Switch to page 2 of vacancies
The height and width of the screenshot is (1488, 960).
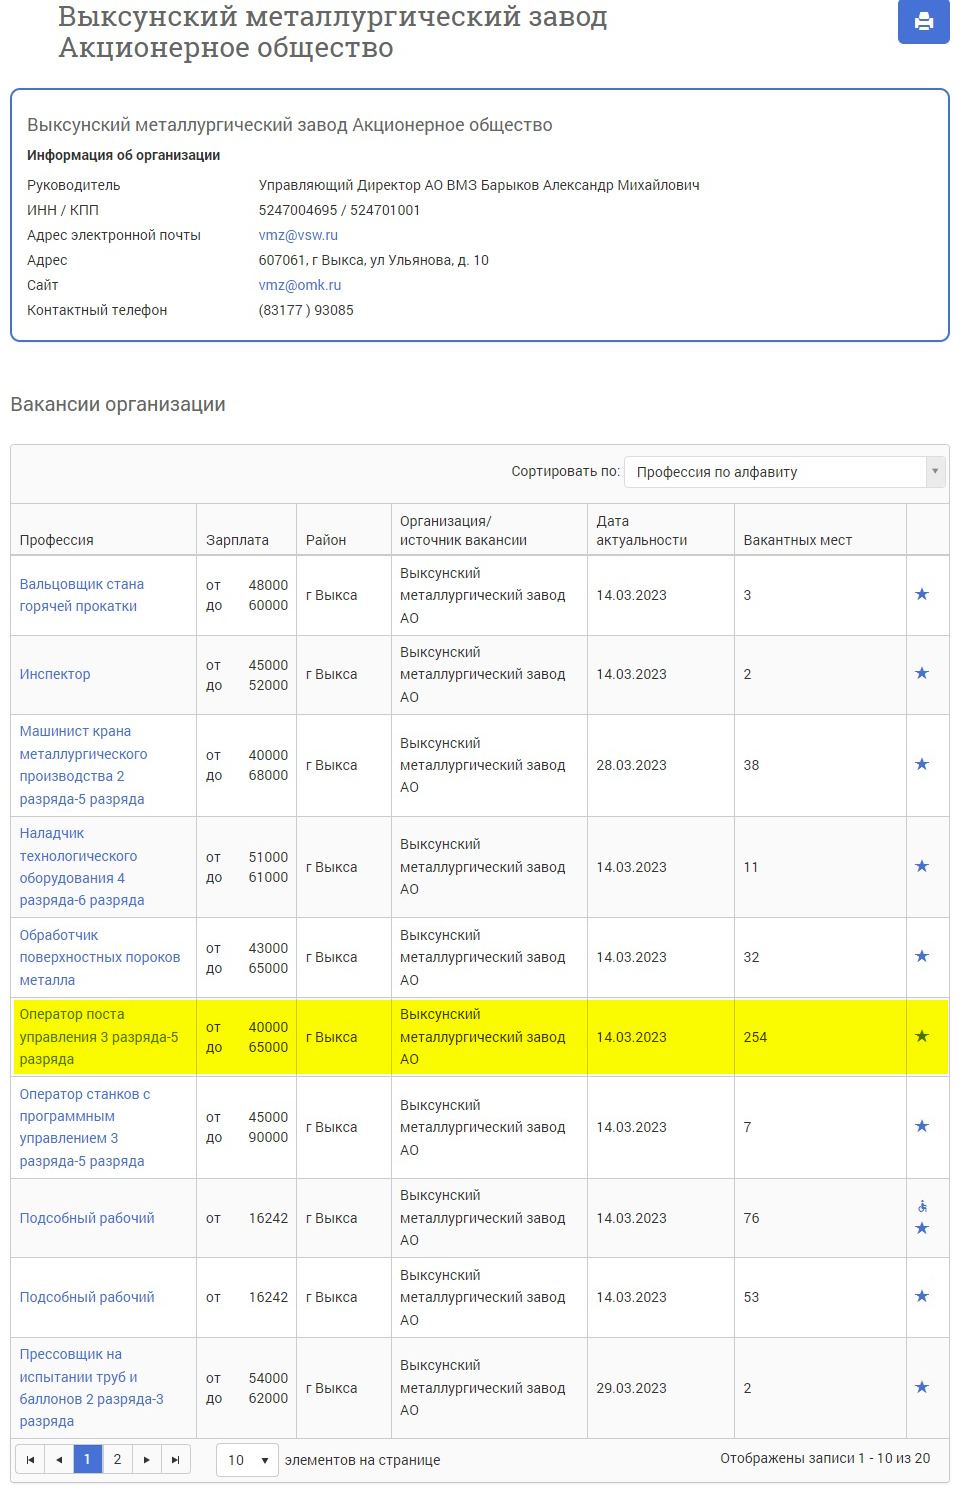tap(117, 1460)
